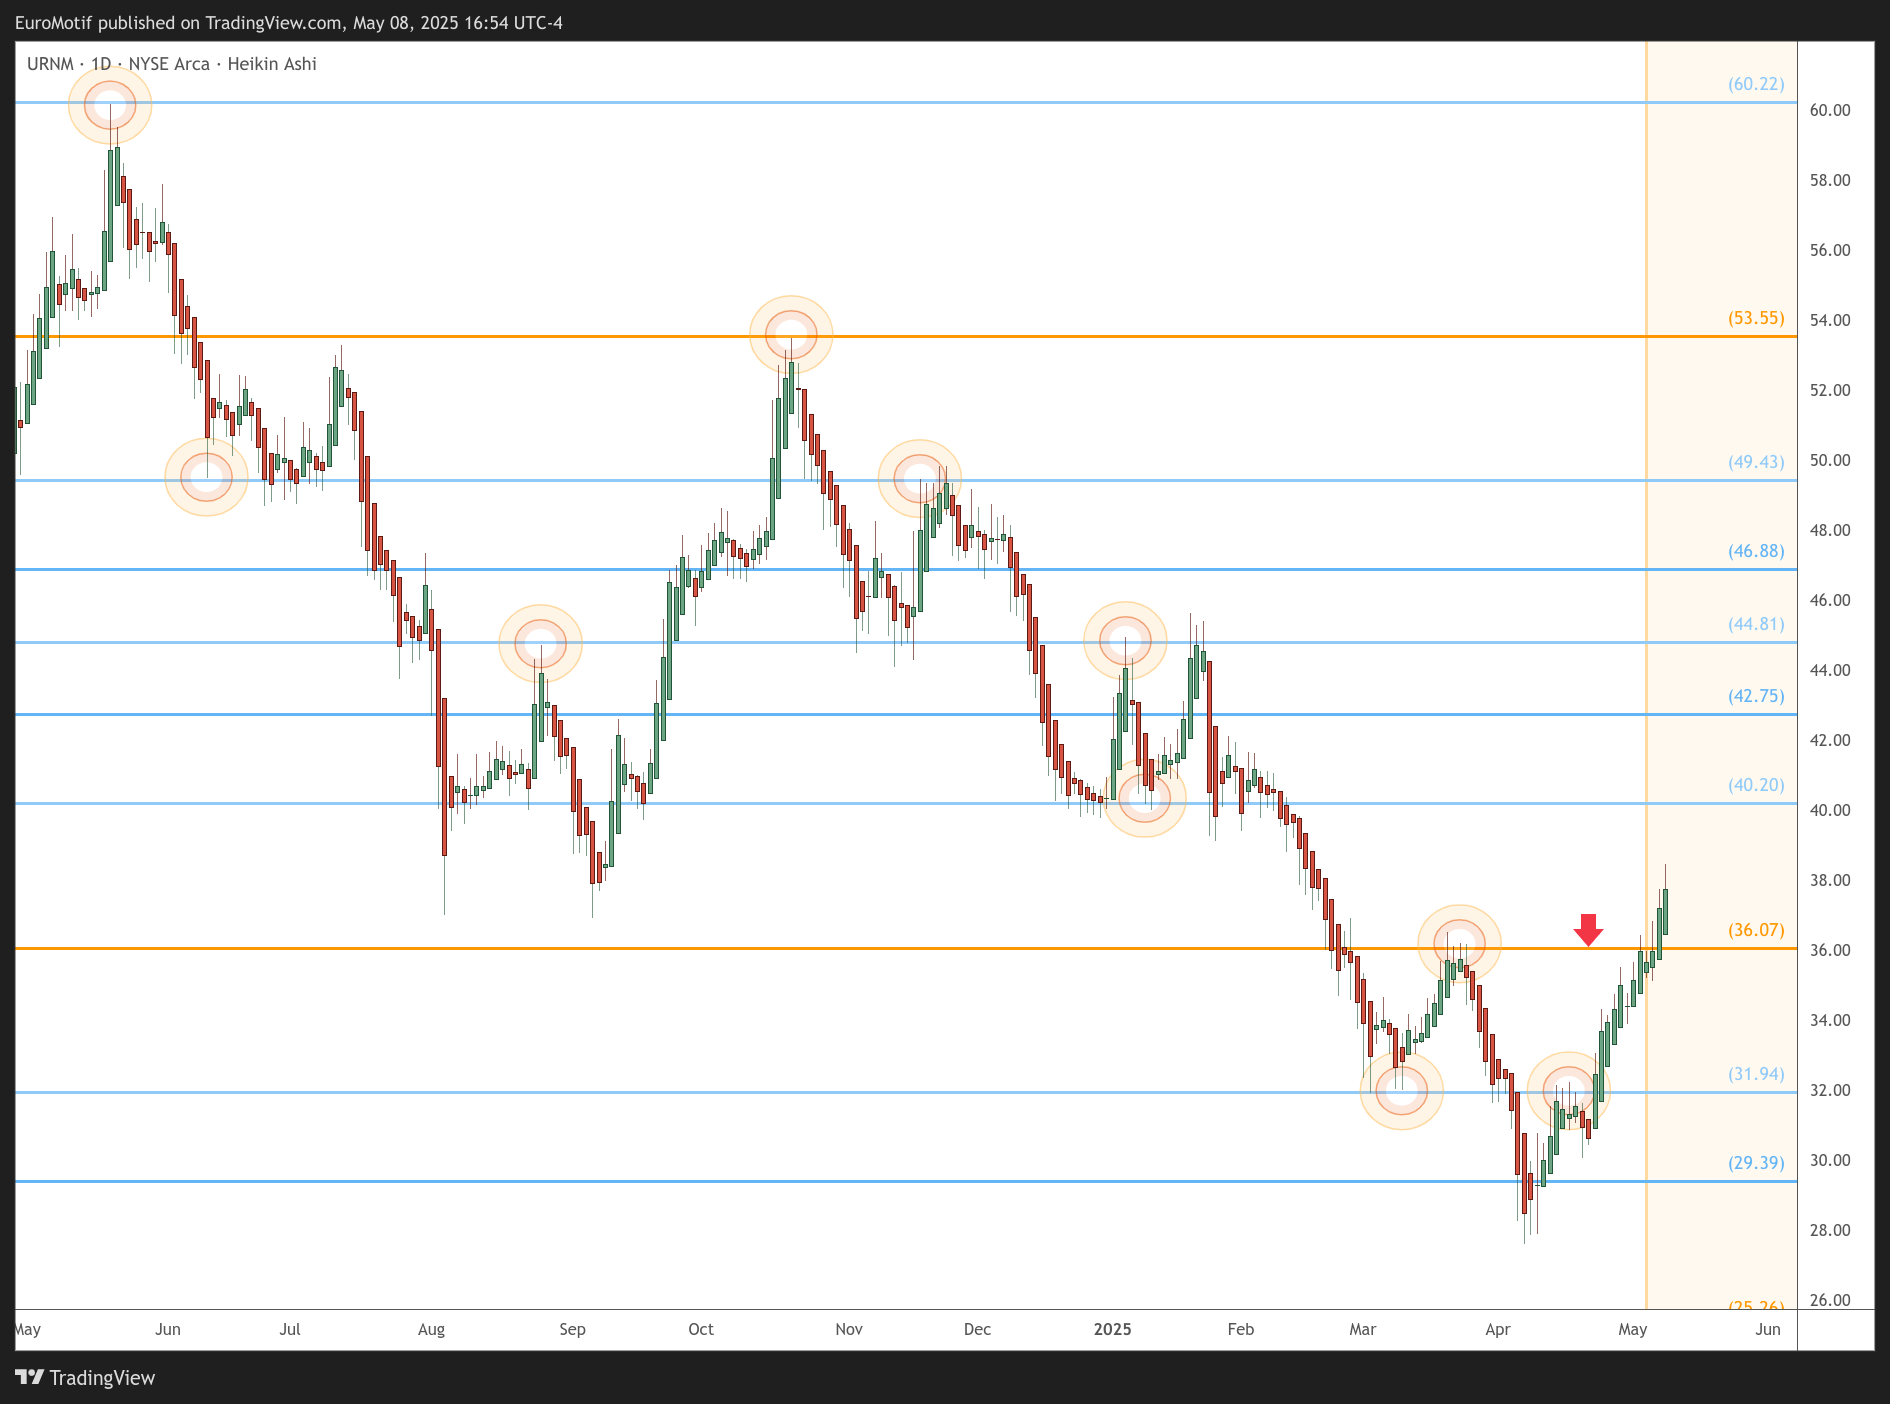This screenshot has width=1890, height=1404.
Task: Click the Oct label on time axis
Action: [x=701, y=1329]
